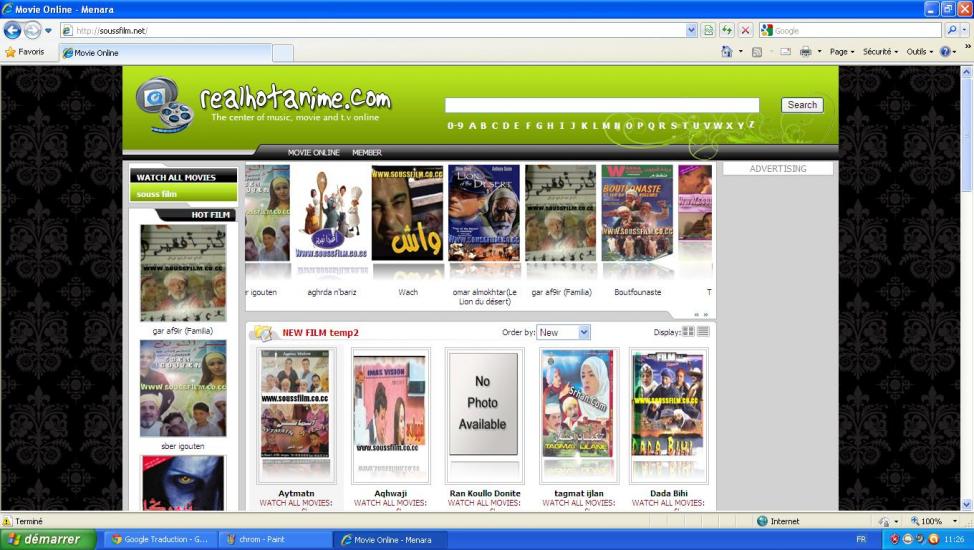The height and width of the screenshot is (550, 974).
Task: Click the souss film category link
Action: [x=156, y=194]
